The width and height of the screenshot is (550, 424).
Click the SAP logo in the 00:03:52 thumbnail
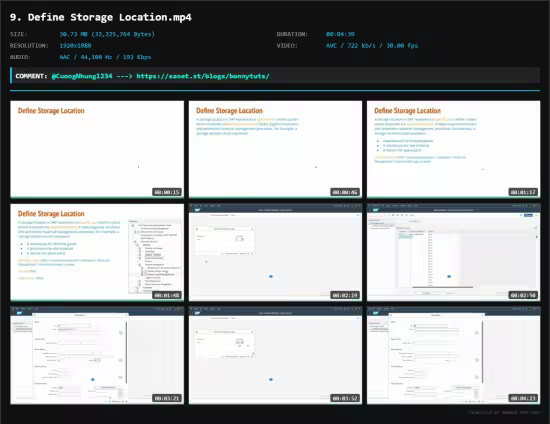[x=197, y=313]
